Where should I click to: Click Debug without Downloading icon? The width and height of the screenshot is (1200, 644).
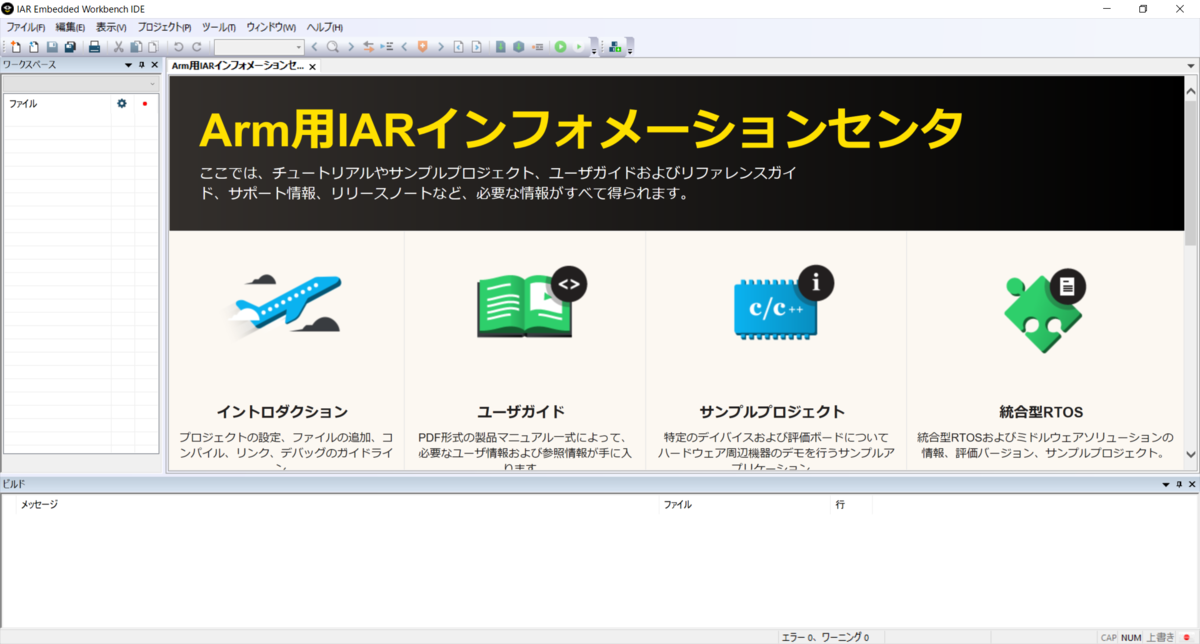click(x=578, y=47)
